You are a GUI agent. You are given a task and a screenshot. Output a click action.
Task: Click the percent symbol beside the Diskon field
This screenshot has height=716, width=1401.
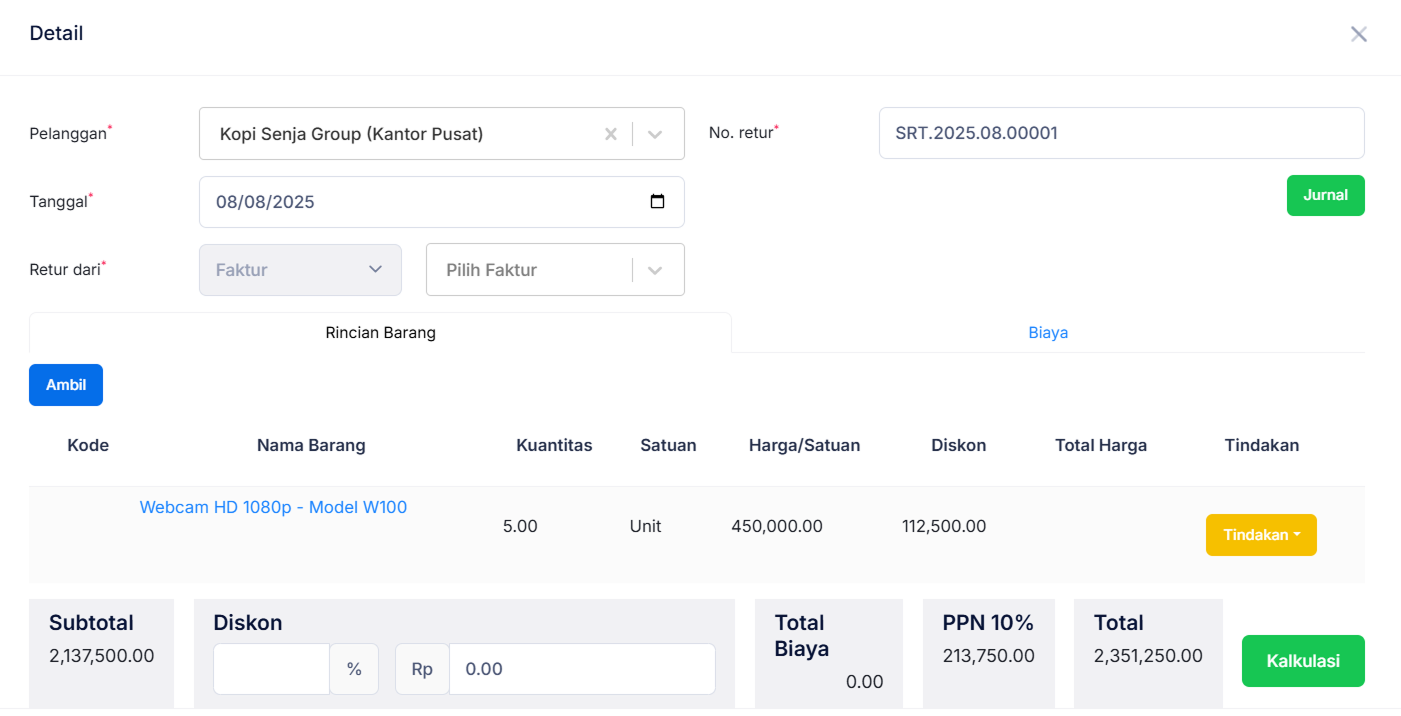click(355, 668)
